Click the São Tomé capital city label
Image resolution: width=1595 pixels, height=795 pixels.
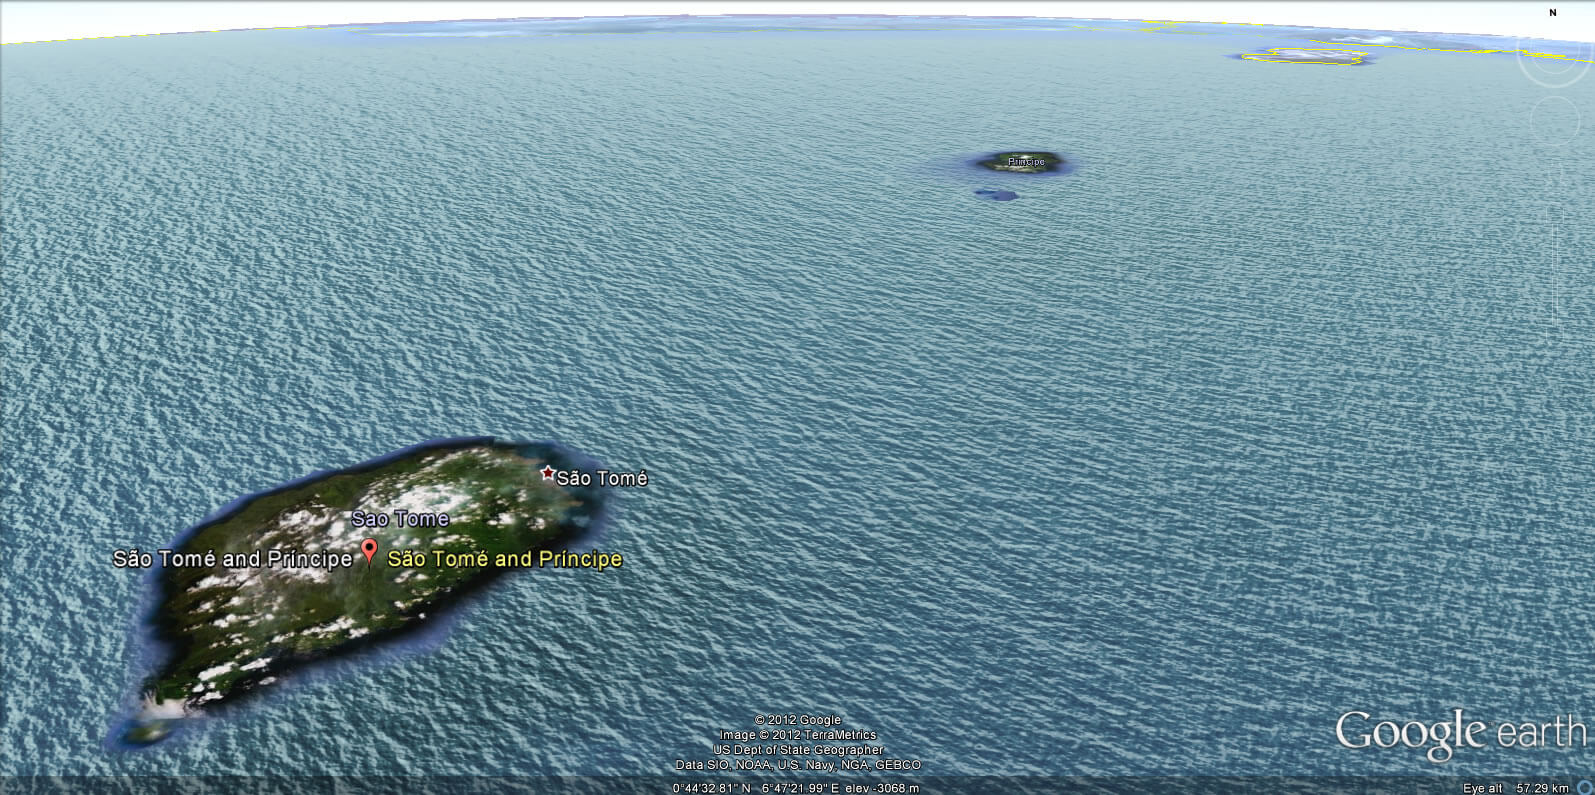point(602,479)
